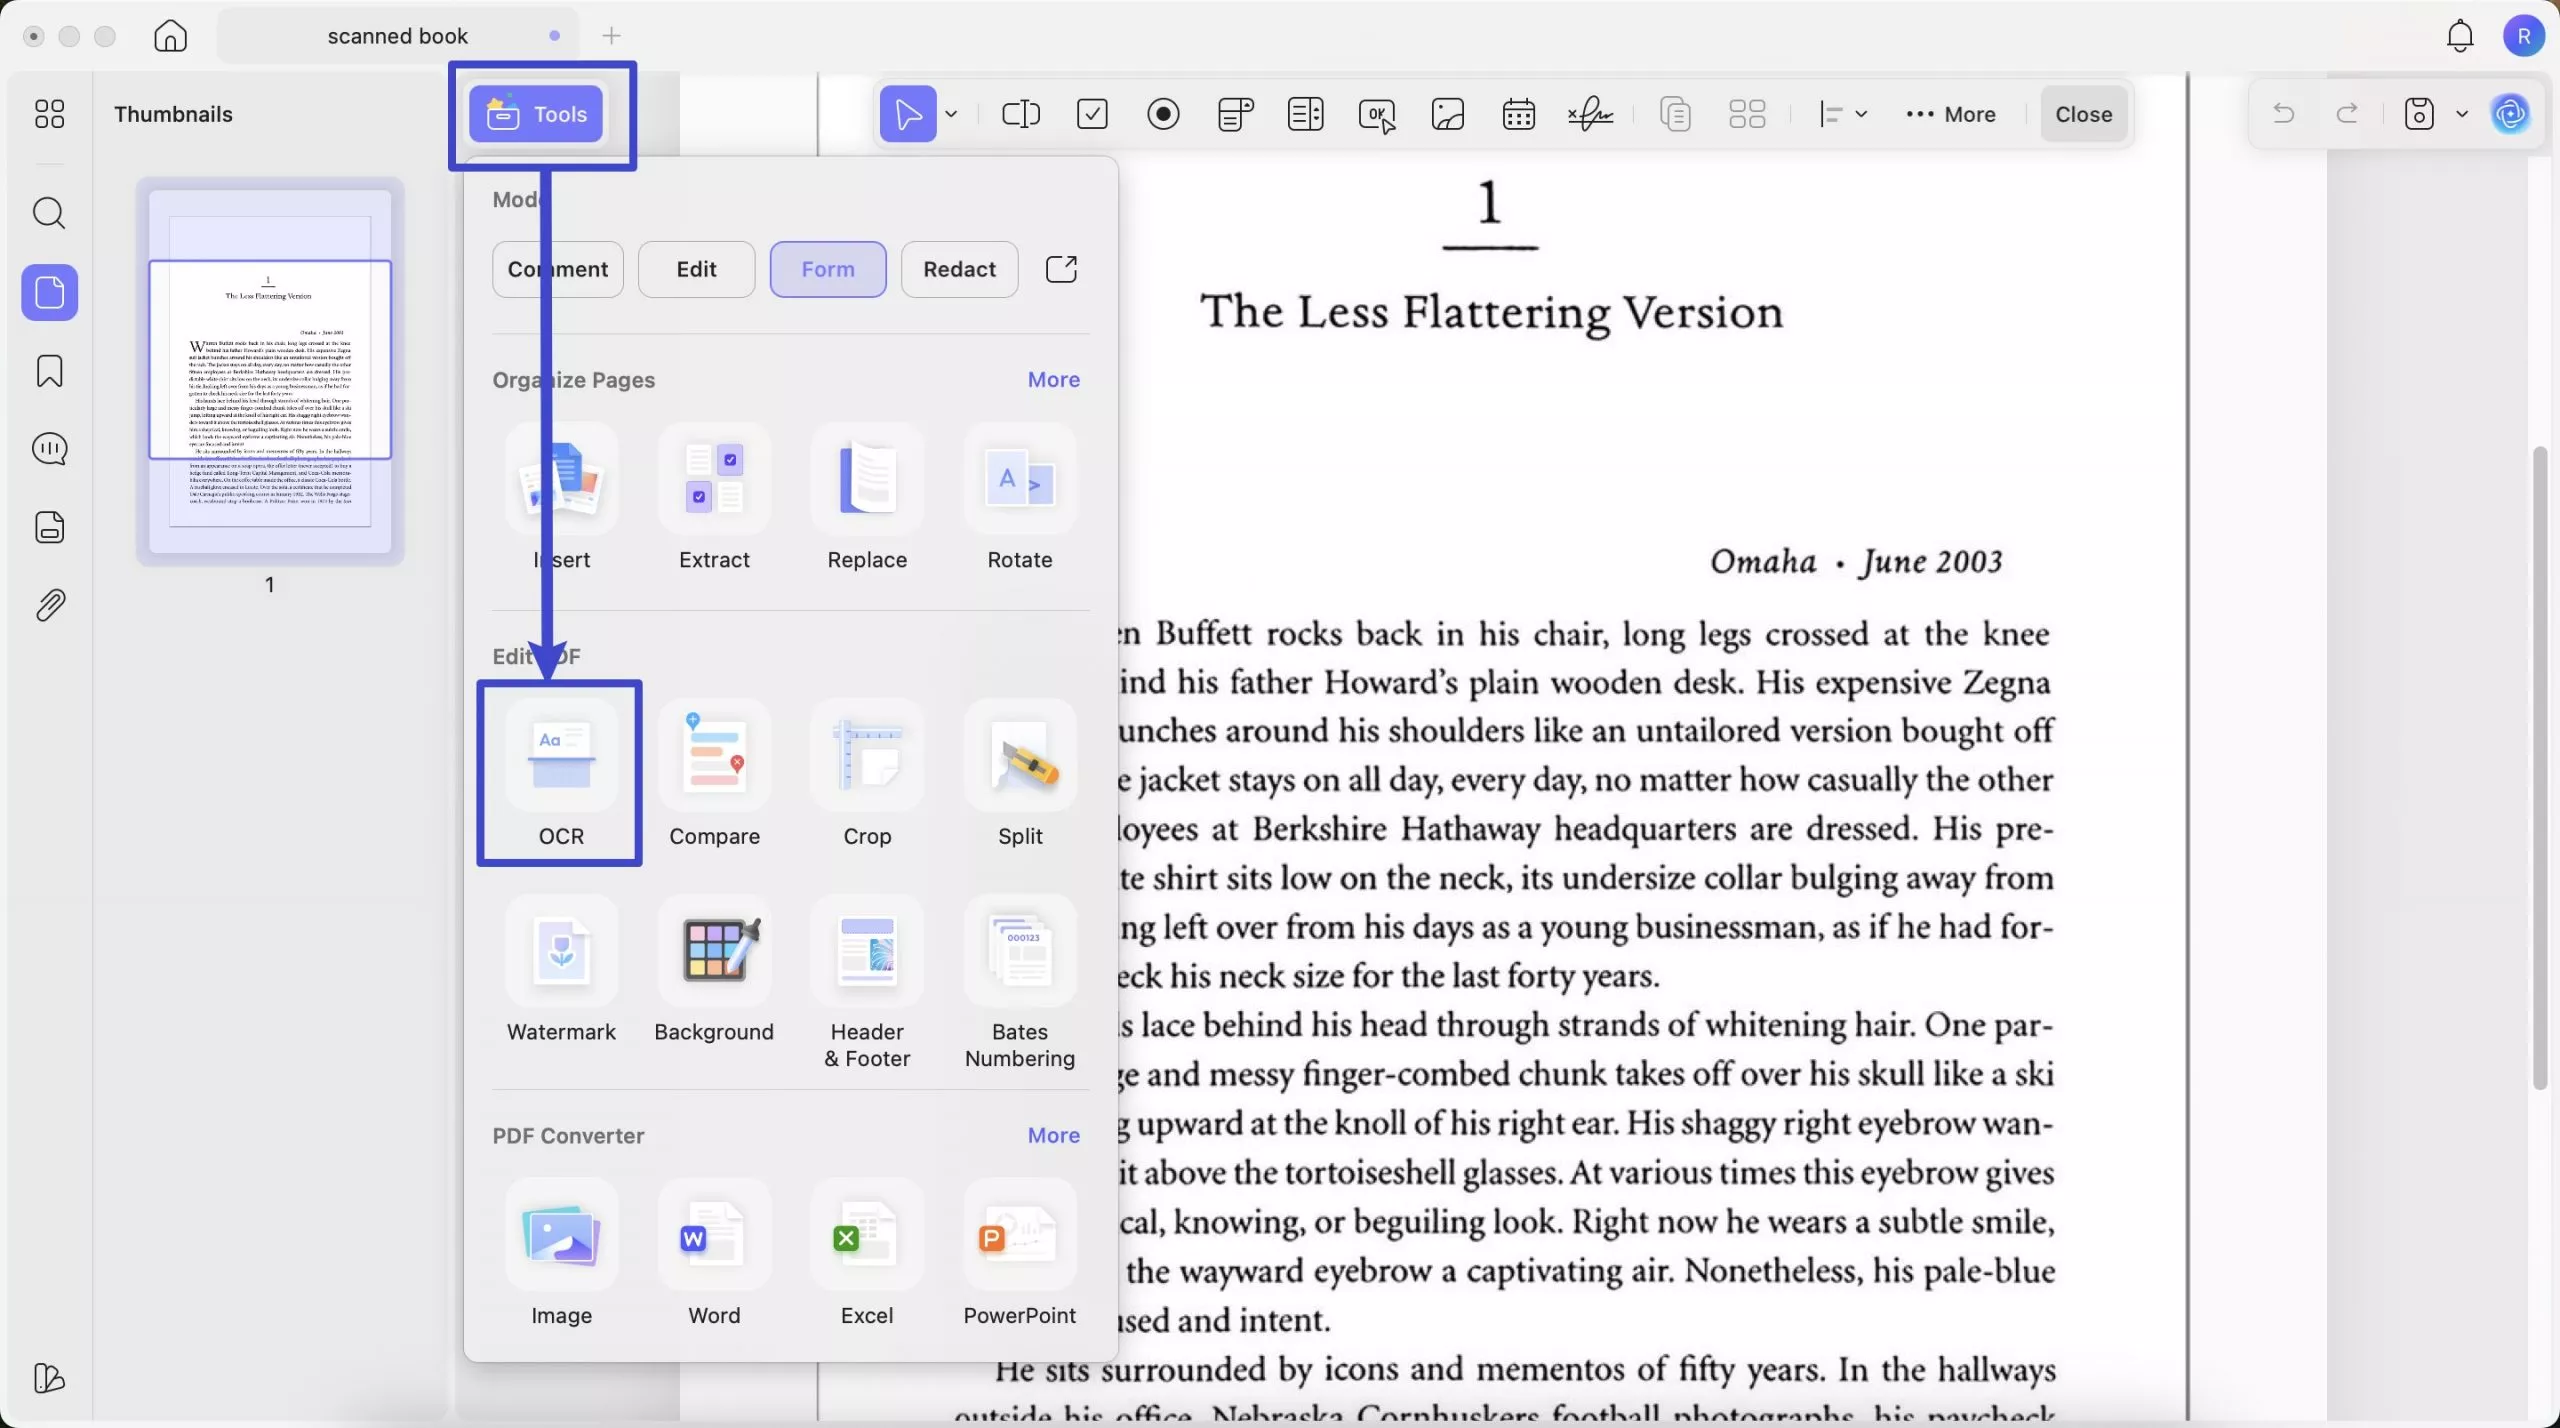Click More beside PDF Converter
The width and height of the screenshot is (2560, 1428).
pyautogui.click(x=1053, y=1135)
